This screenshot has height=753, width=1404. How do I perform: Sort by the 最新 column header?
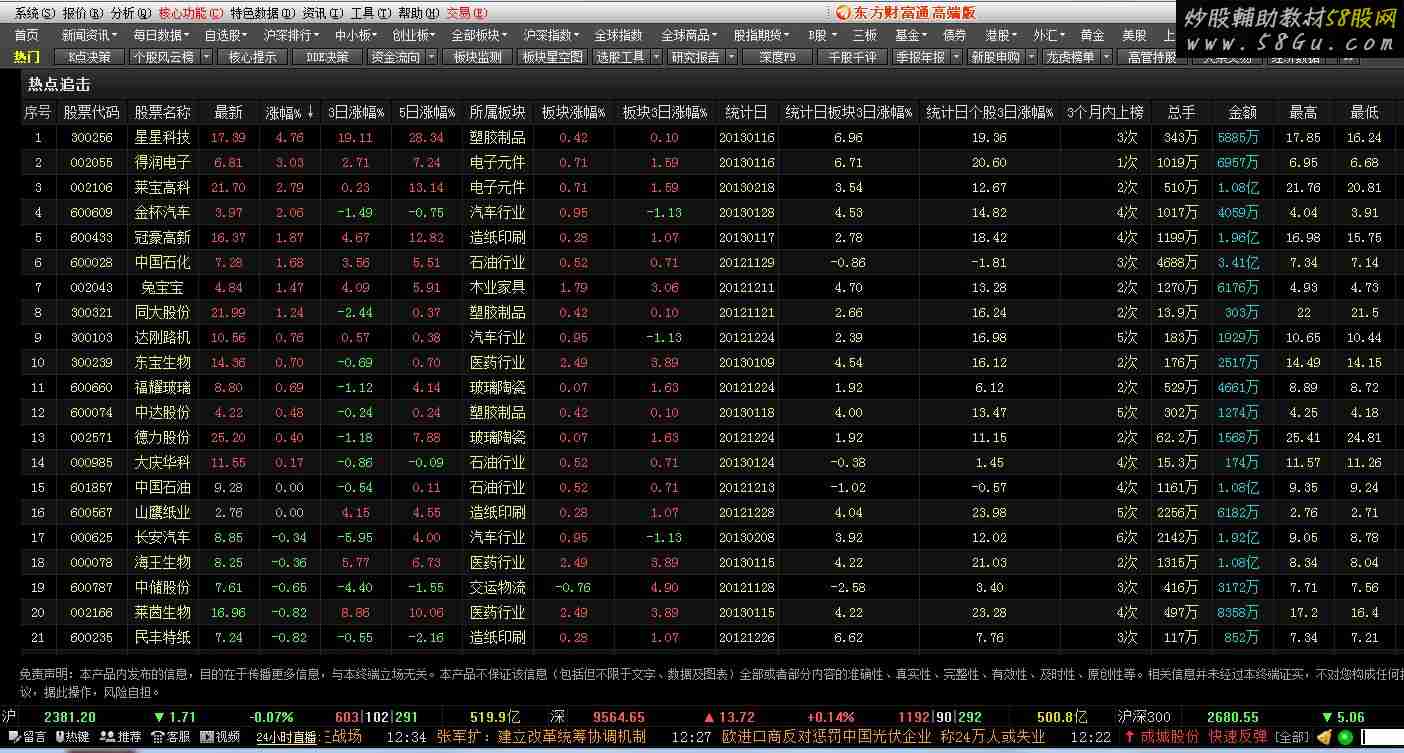228,112
